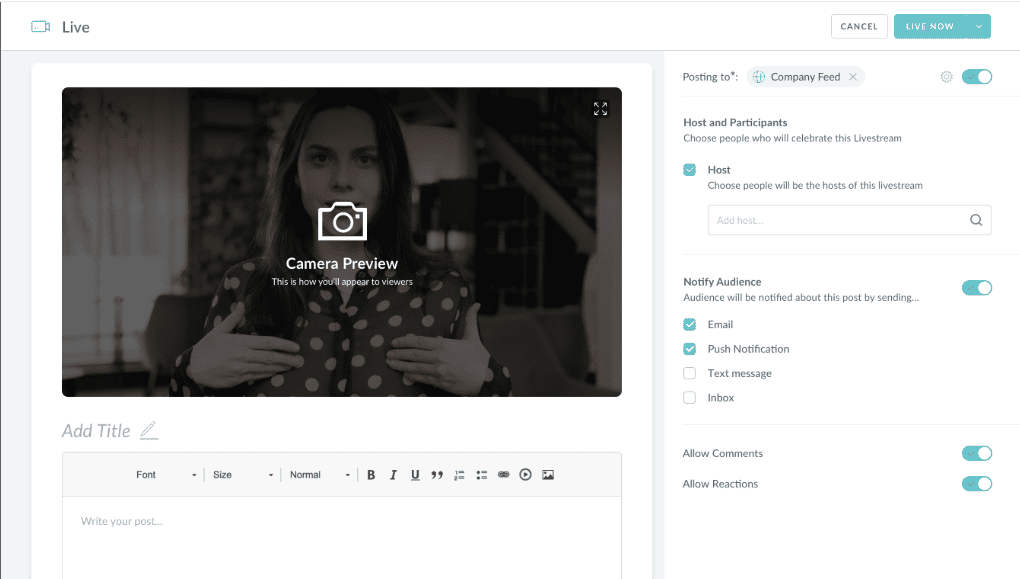1020x579 pixels.
Task: Disable the Allow Comments toggle
Action: click(976, 453)
